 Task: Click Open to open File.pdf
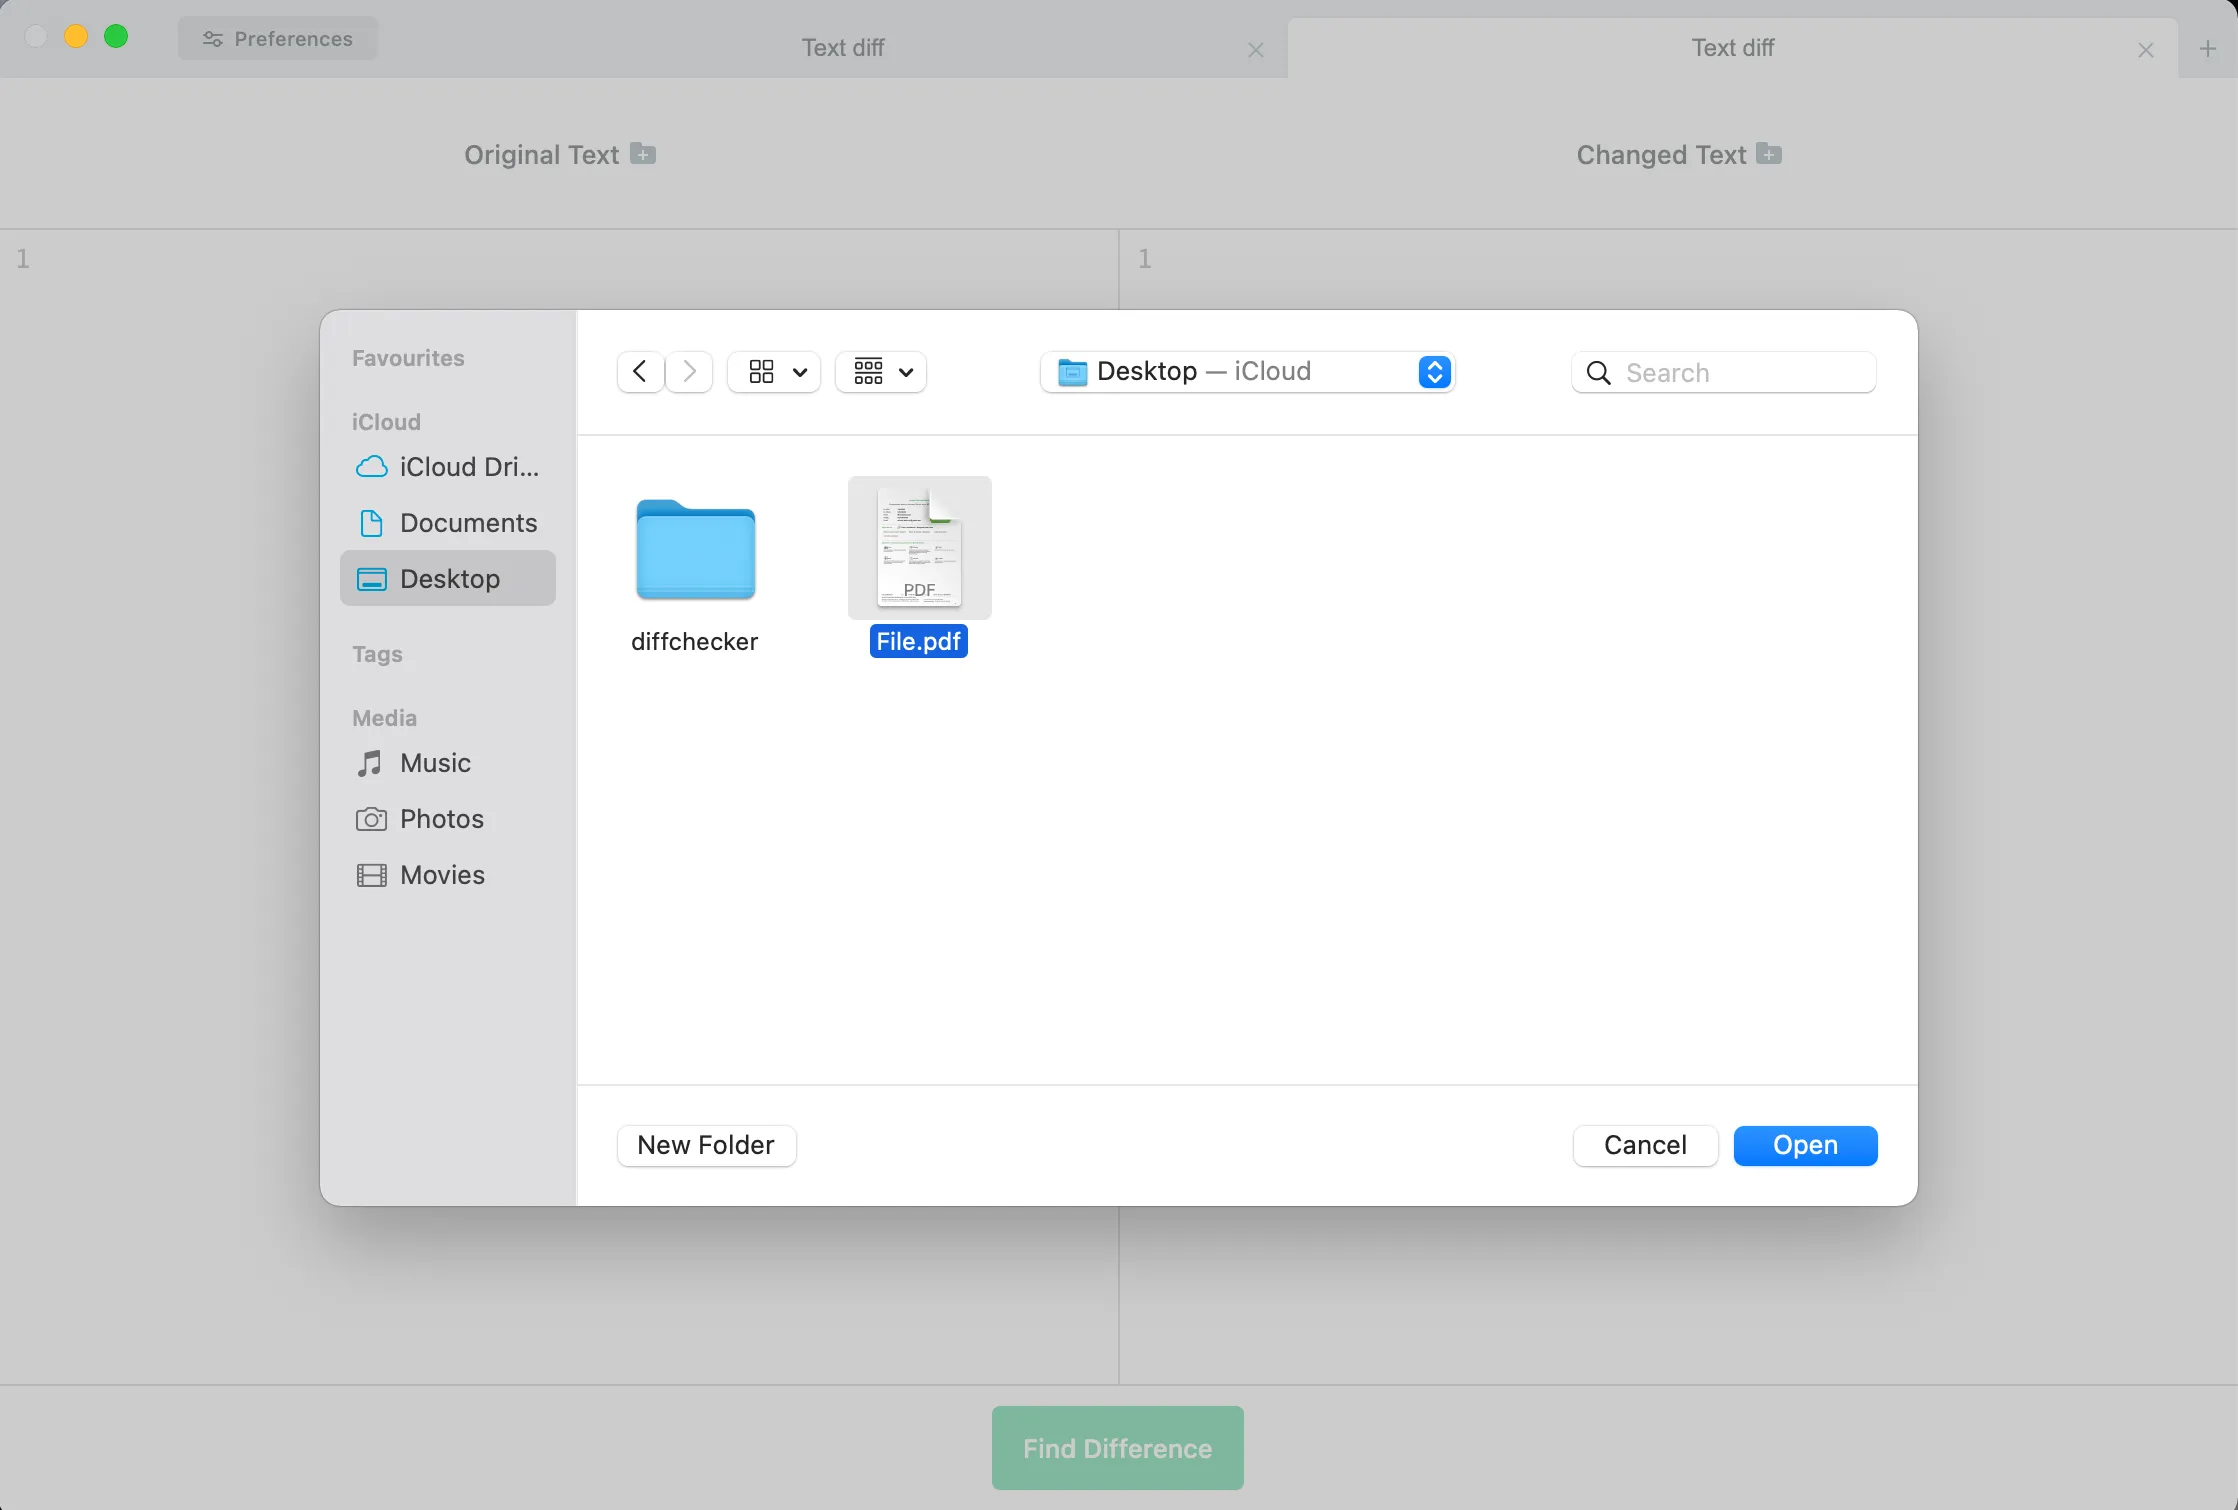(1805, 1144)
